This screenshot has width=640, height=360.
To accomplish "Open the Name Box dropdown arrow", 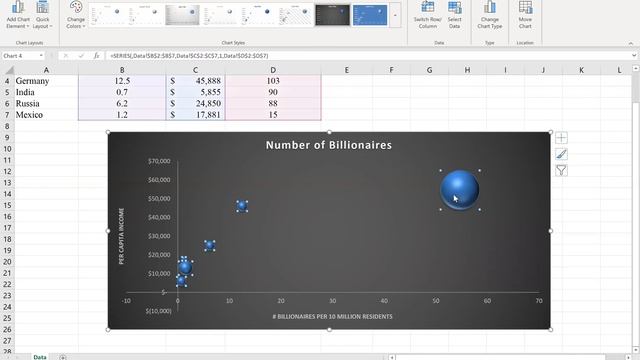I will click(41, 56).
